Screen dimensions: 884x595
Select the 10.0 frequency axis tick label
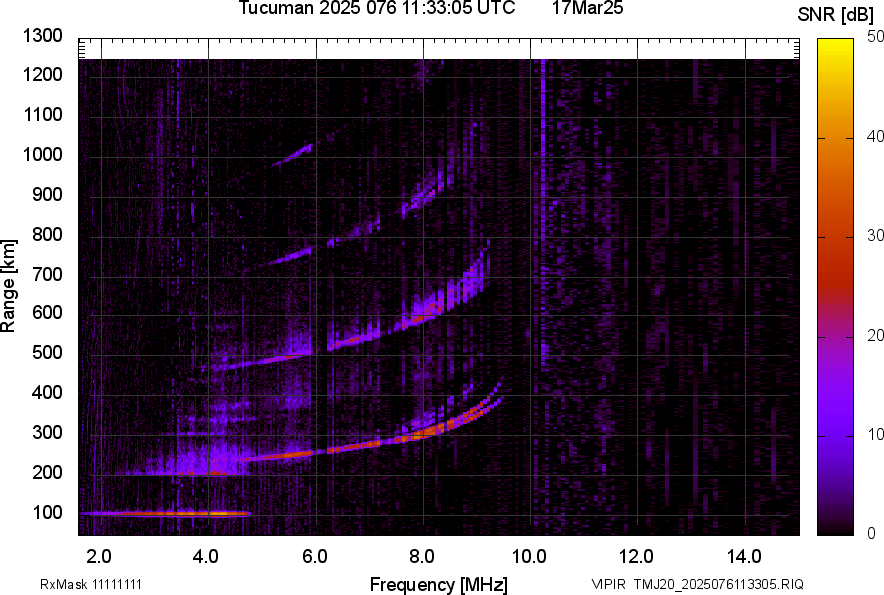tap(529, 556)
